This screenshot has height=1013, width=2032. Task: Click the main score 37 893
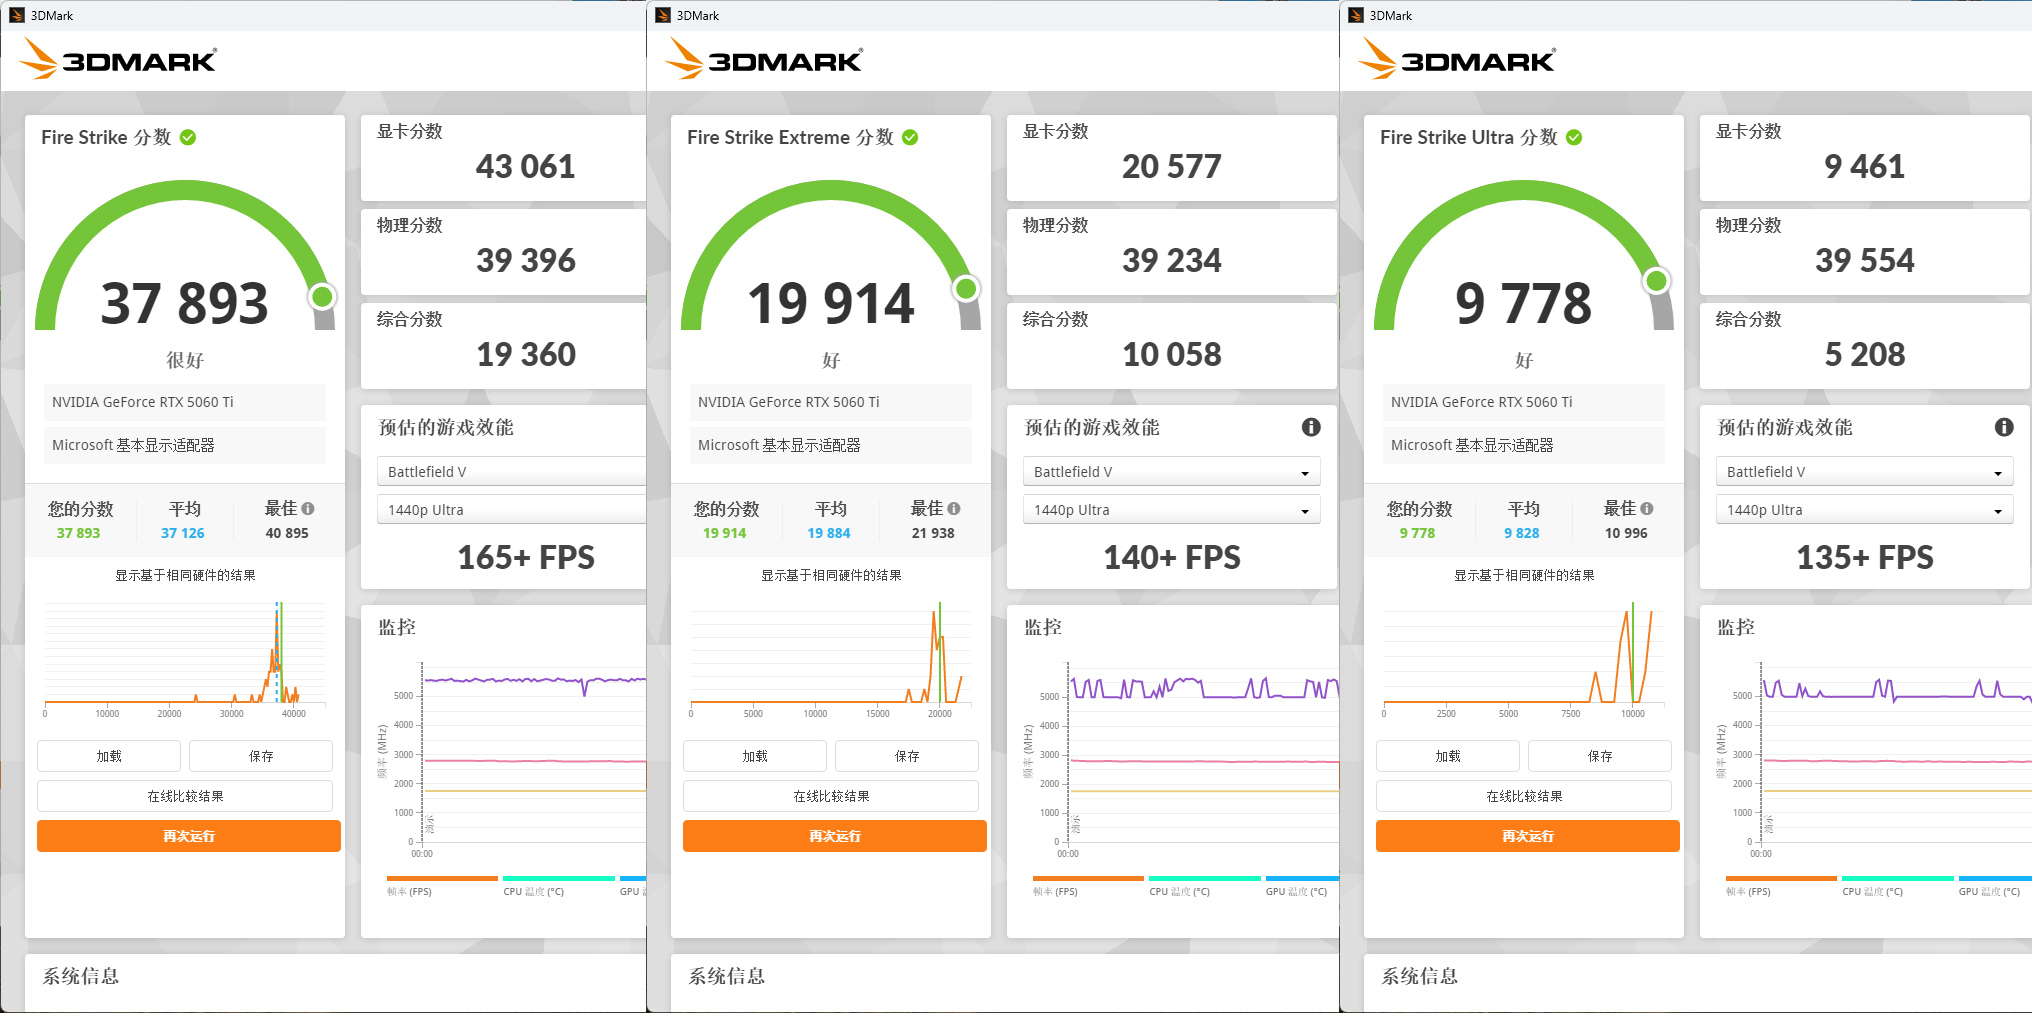[185, 303]
